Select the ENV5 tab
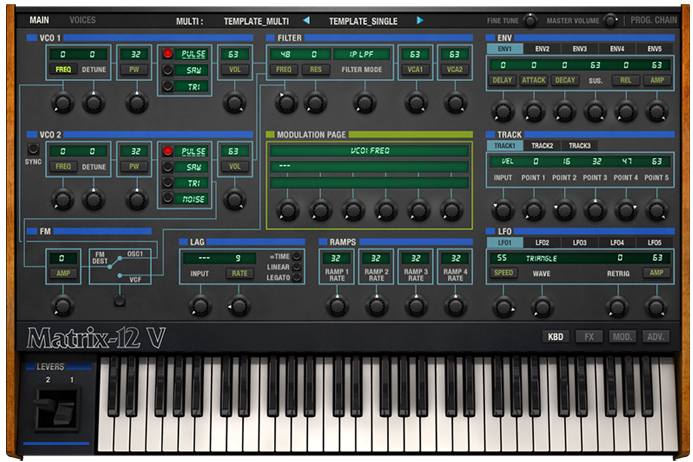This screenshot has height=462, width=693. [x=655, y=49]
